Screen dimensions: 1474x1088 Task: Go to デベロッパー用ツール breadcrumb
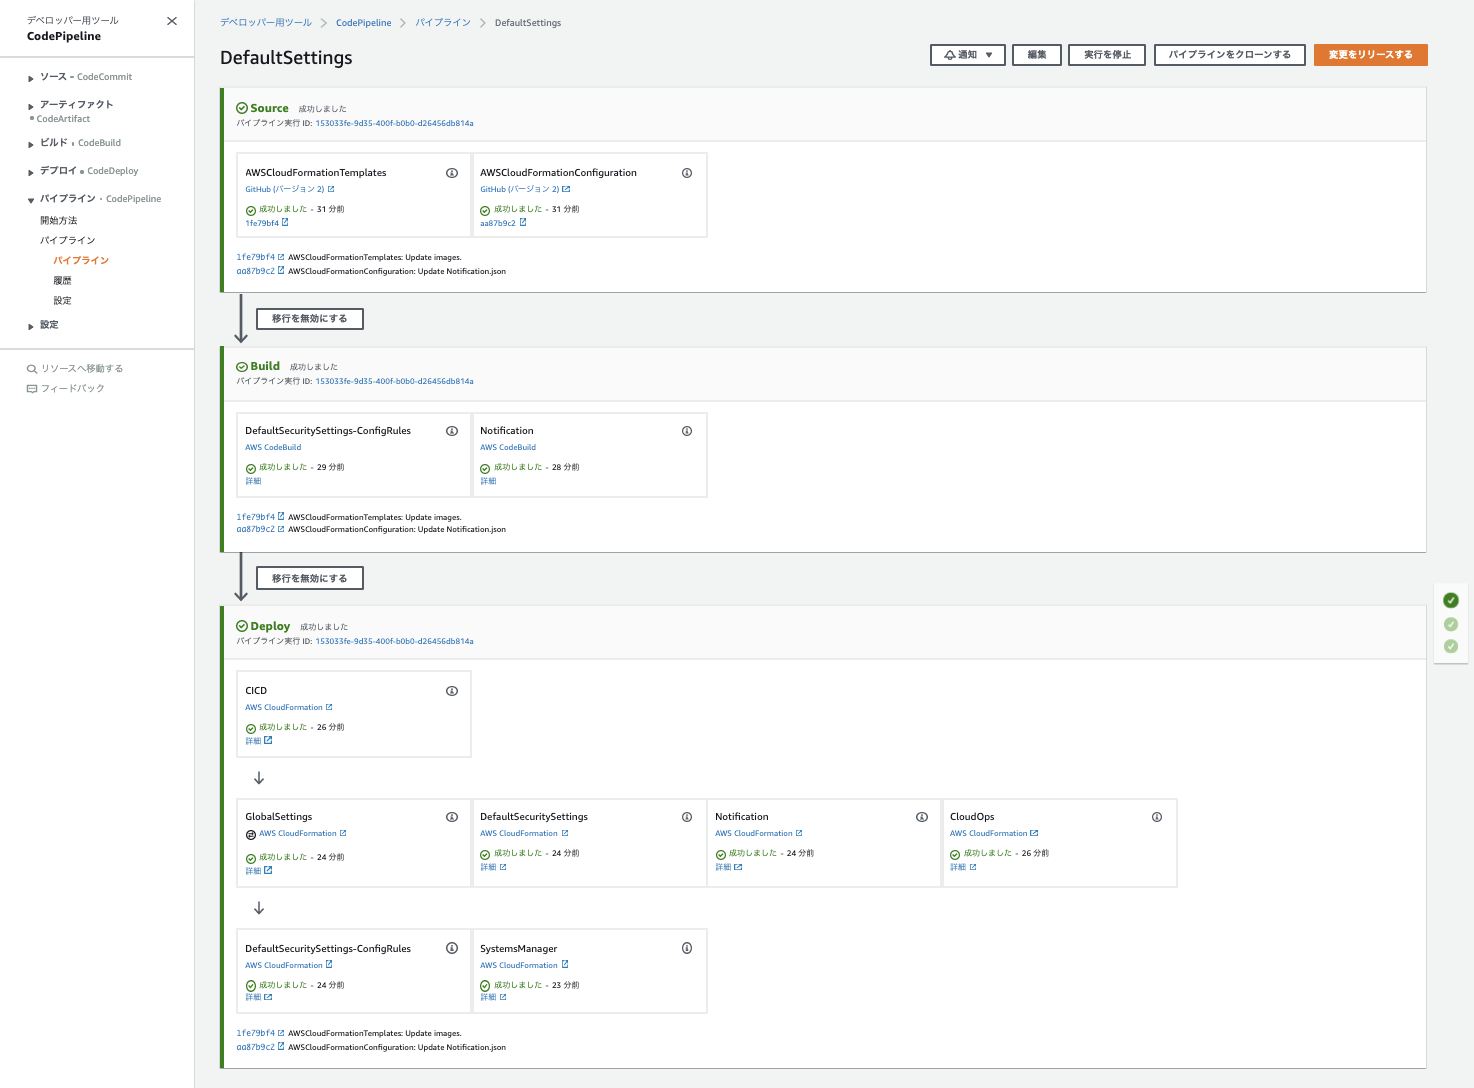266,23
